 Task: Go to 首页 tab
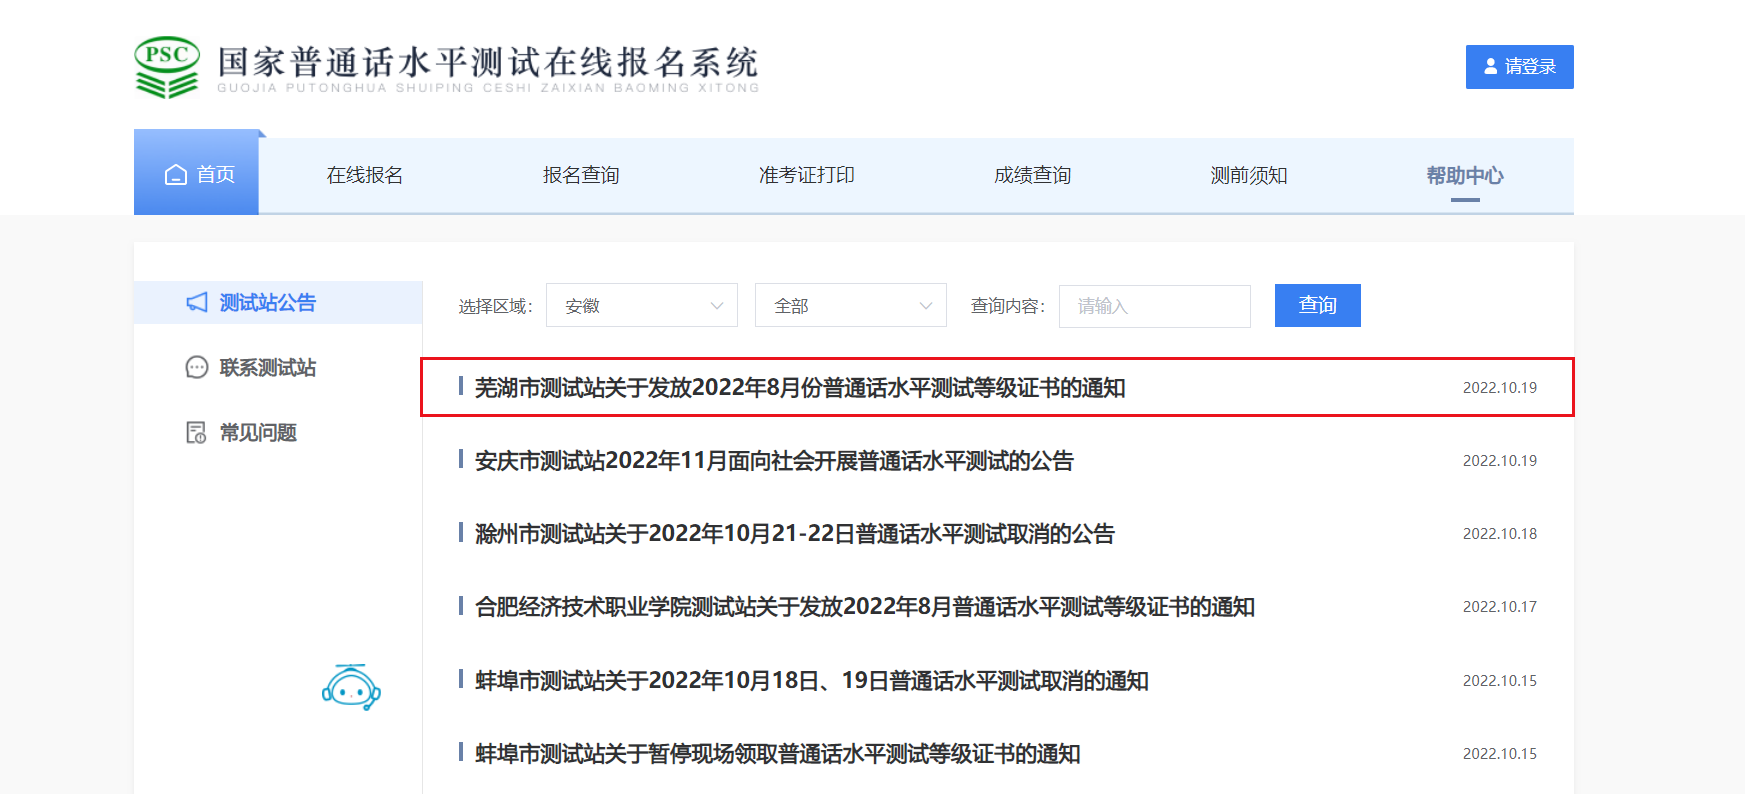(197, 173)
